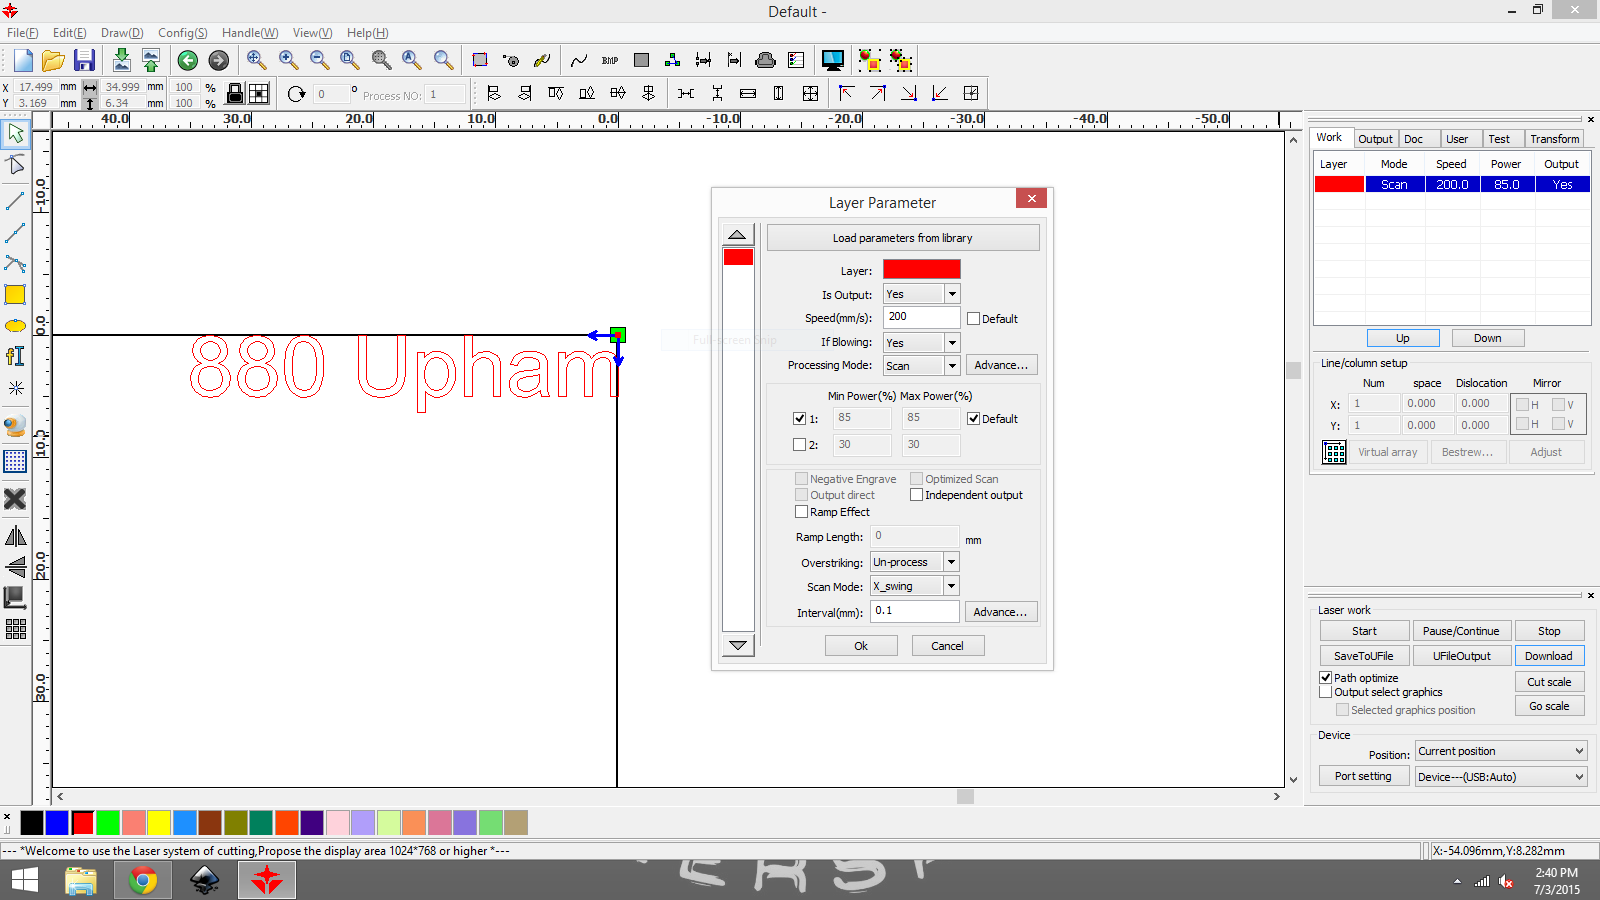Save the file with the floppy disk icon
This screenshot has width=1600, height=900.
point(84,60)
